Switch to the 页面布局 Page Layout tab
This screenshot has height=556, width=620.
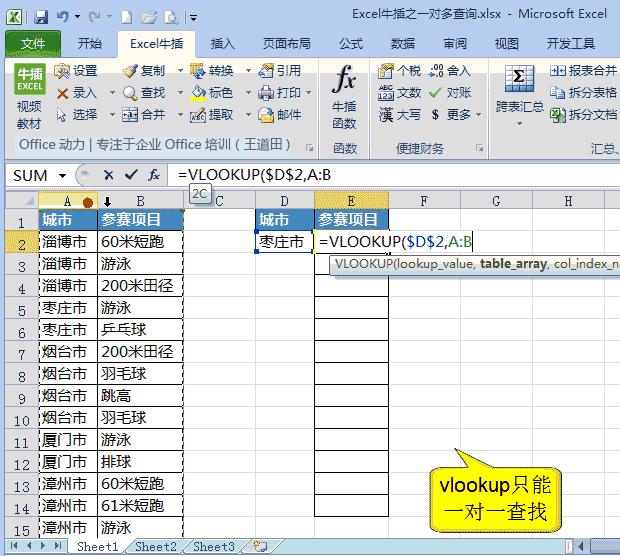(287, 43)
